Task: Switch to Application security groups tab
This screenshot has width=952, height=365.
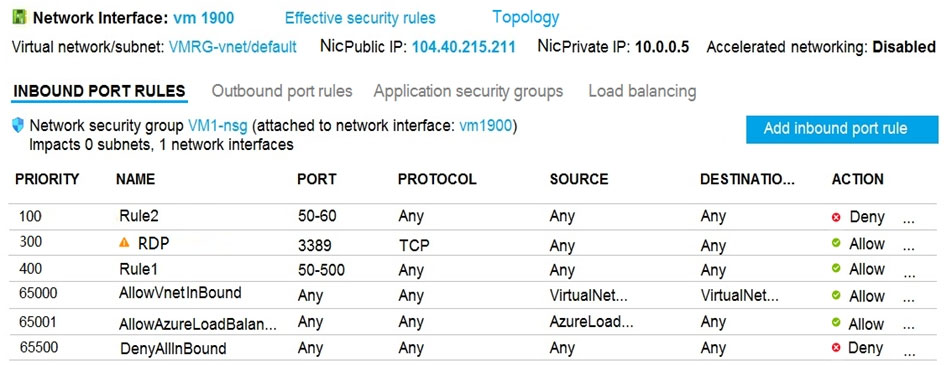Action: (x=468, y=91)
